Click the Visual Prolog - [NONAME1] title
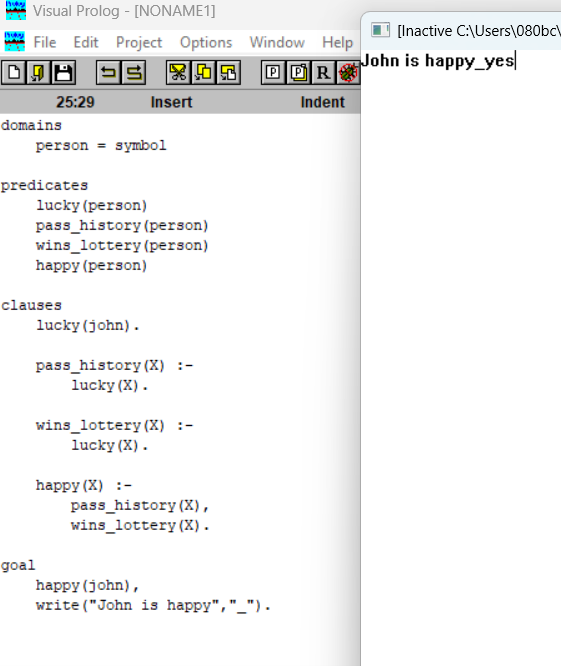The width and height of the screenshot is (561, 666). point(124,11)
